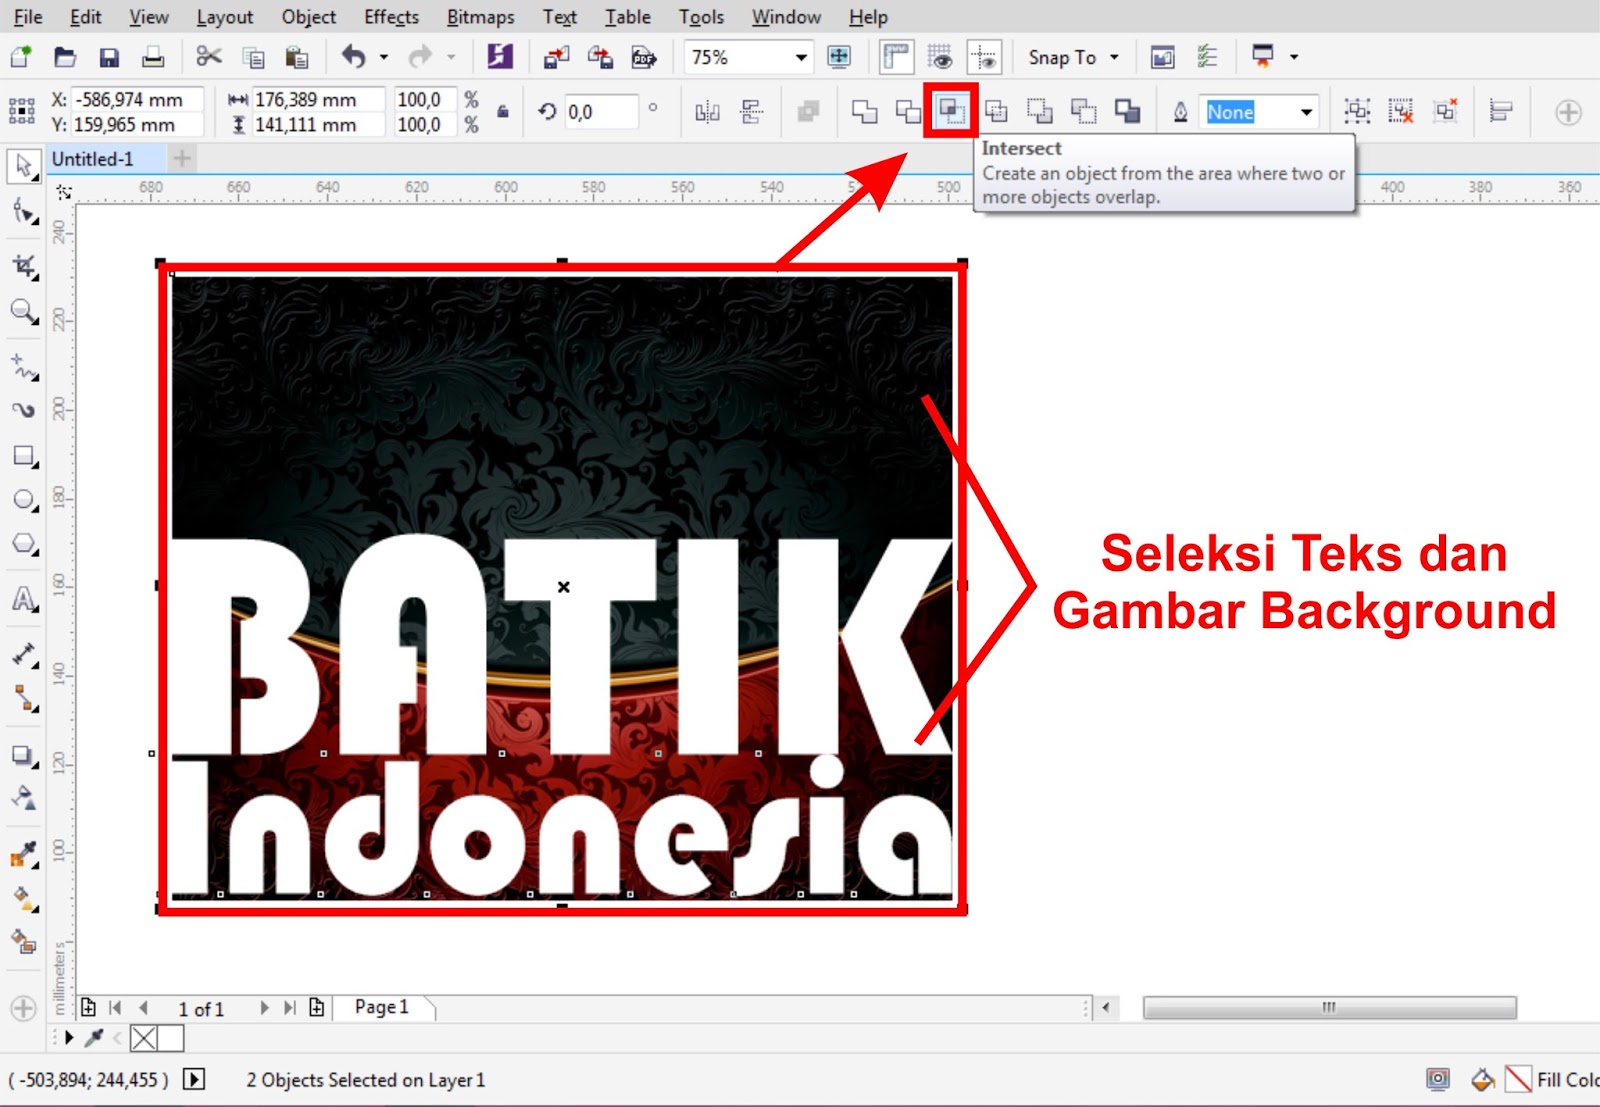Screen dimensions: 1600x1107
Task: Click the Undo button
Action: coord(350,57)
